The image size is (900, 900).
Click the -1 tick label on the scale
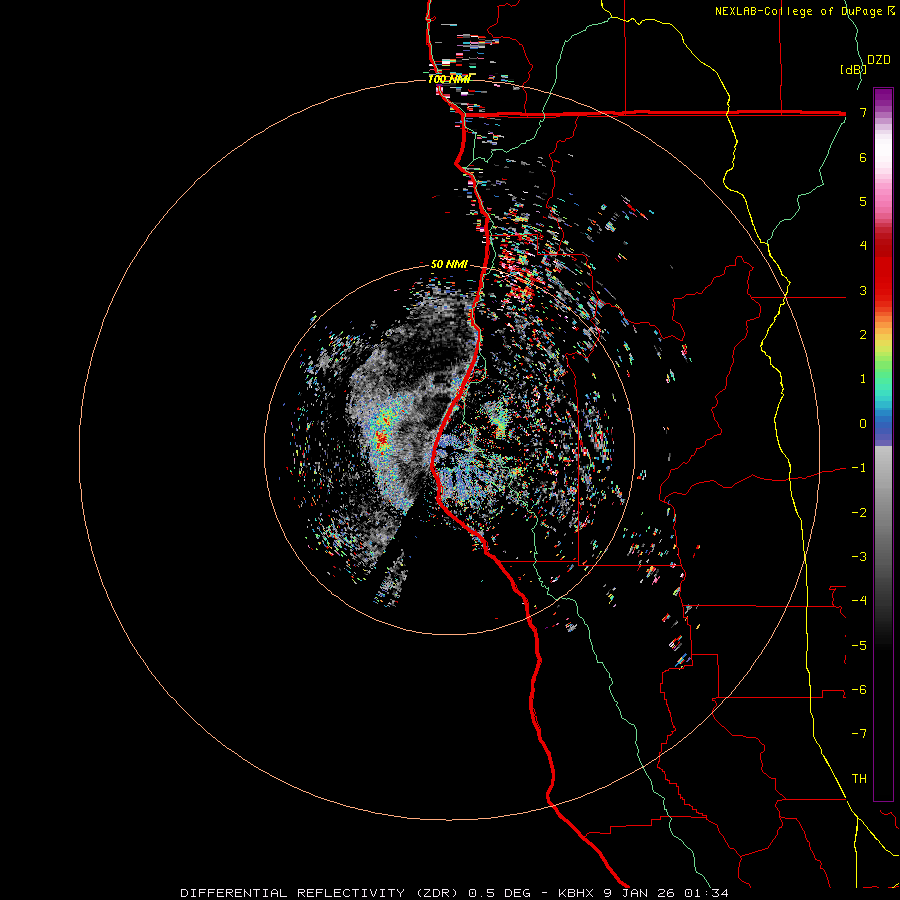tap(859, 468)
